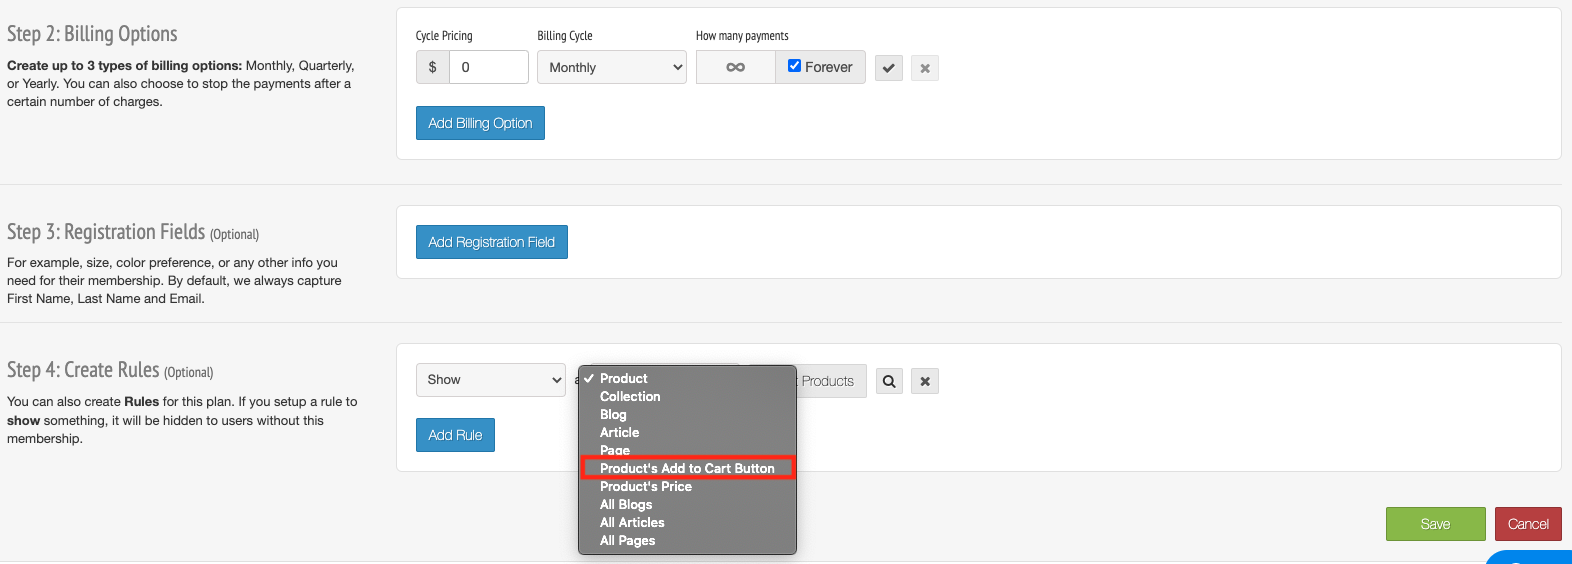This screenshot has width=1572, height=564.
Task: Remove billing option with x icon
Action: pyautogui.click(x=925, y=68)
